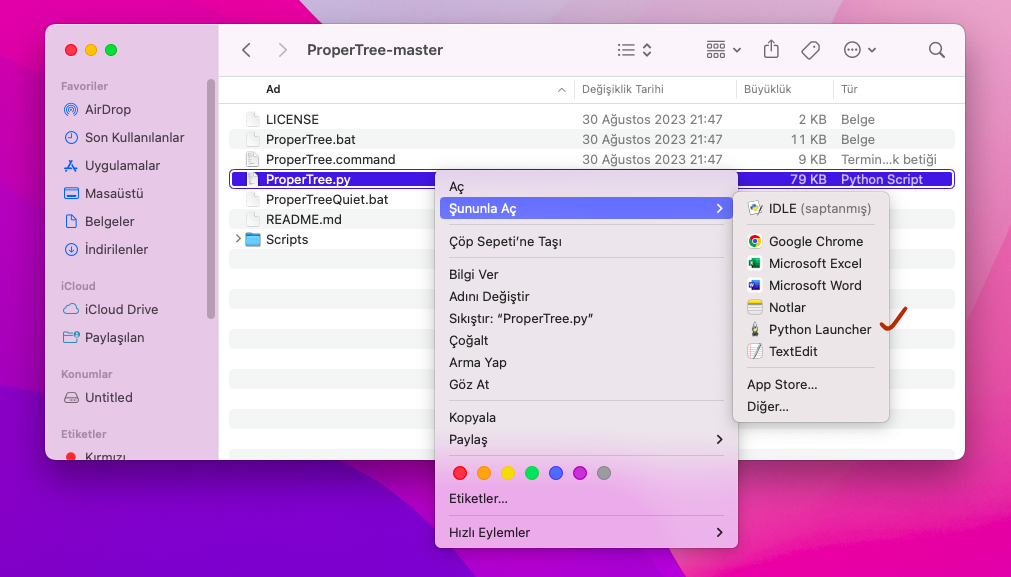
Task: Choose Çöp Sepeti'ne Taşı menu item
Action: tap(505, 241)
